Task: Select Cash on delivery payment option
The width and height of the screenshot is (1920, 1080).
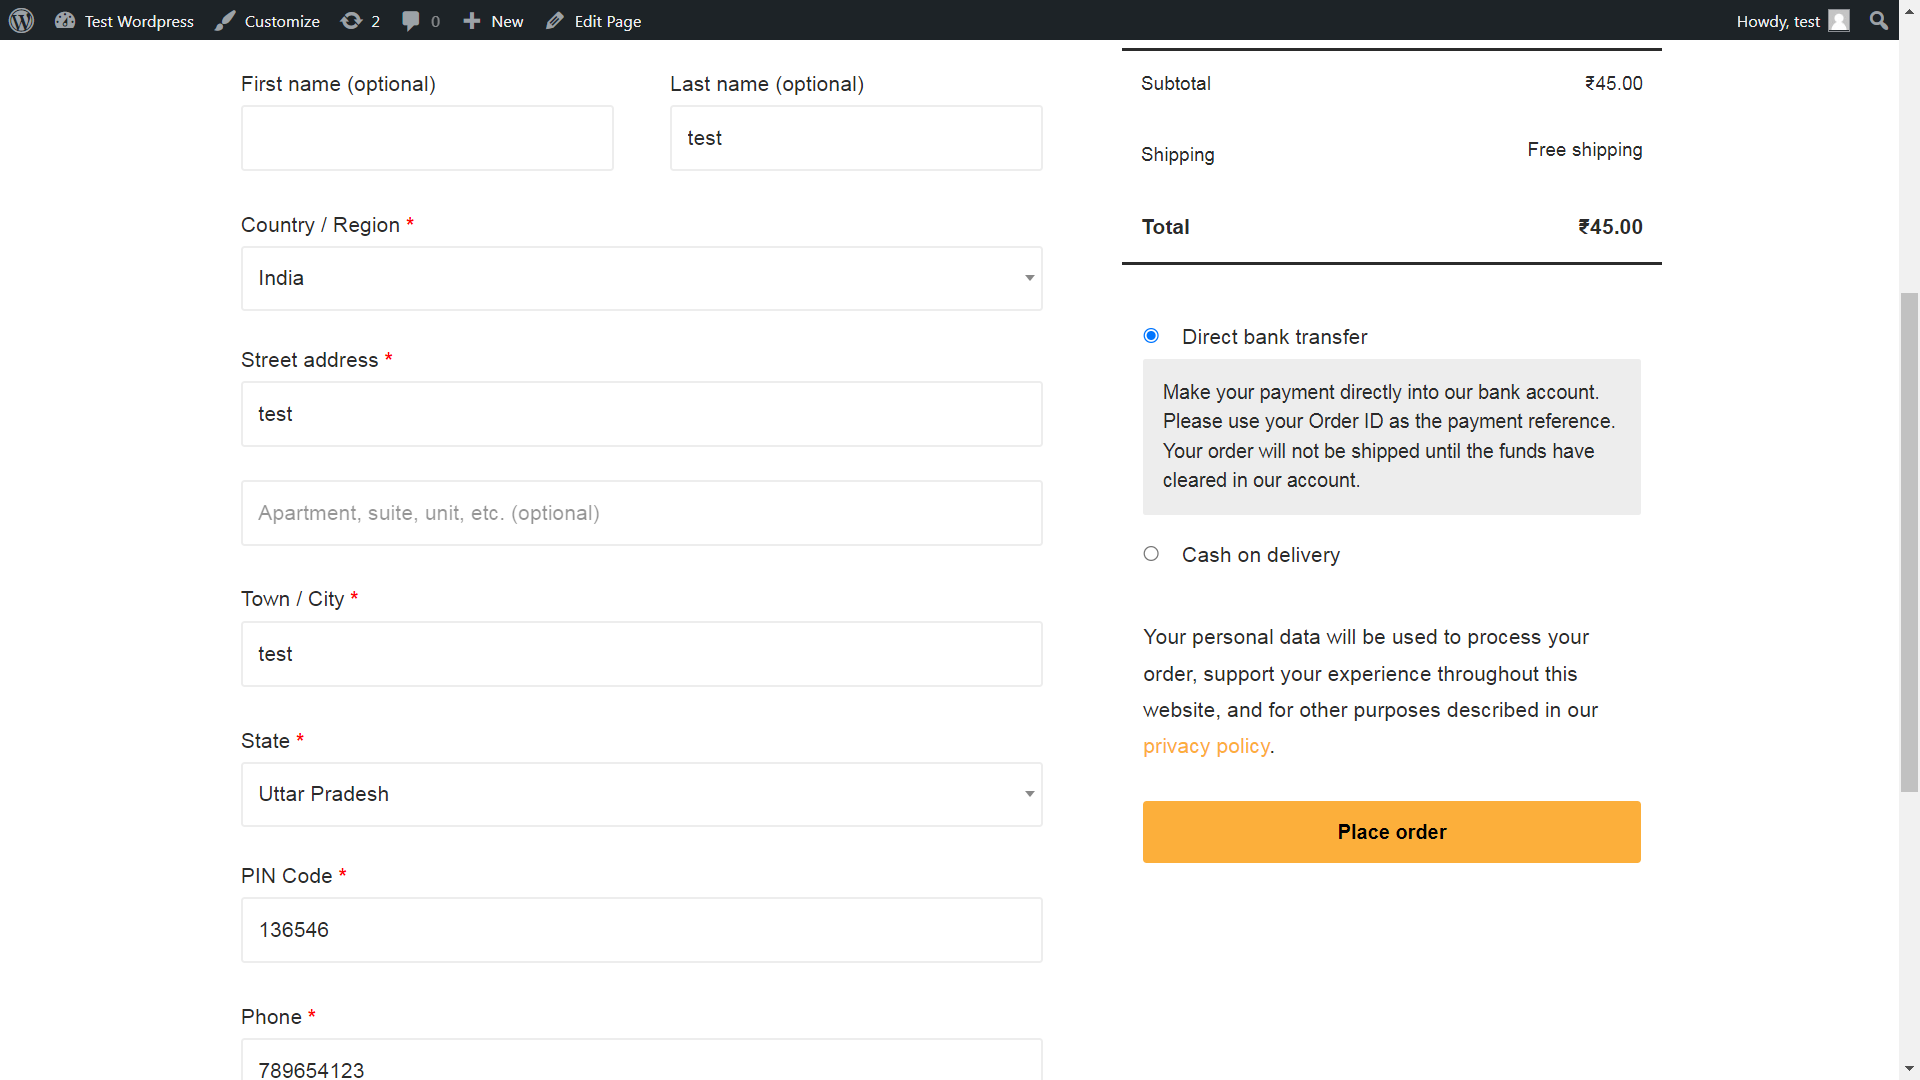Action: [x=1151, y=554]
